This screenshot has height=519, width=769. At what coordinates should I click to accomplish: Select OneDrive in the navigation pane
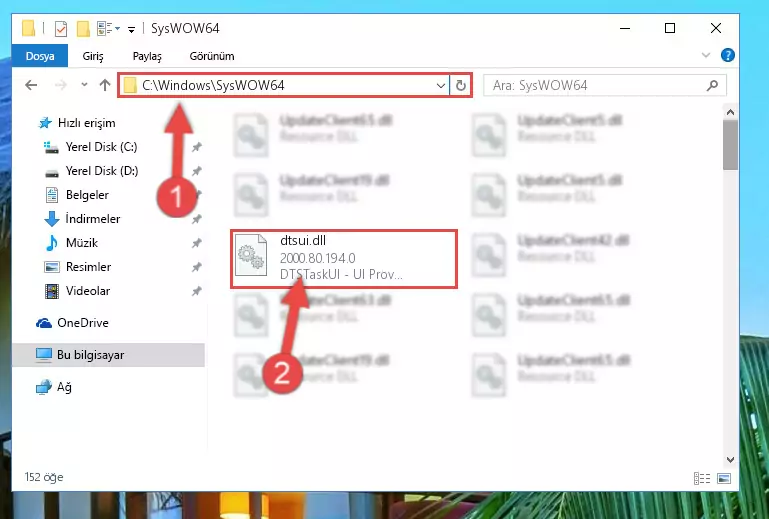(83, 323)
